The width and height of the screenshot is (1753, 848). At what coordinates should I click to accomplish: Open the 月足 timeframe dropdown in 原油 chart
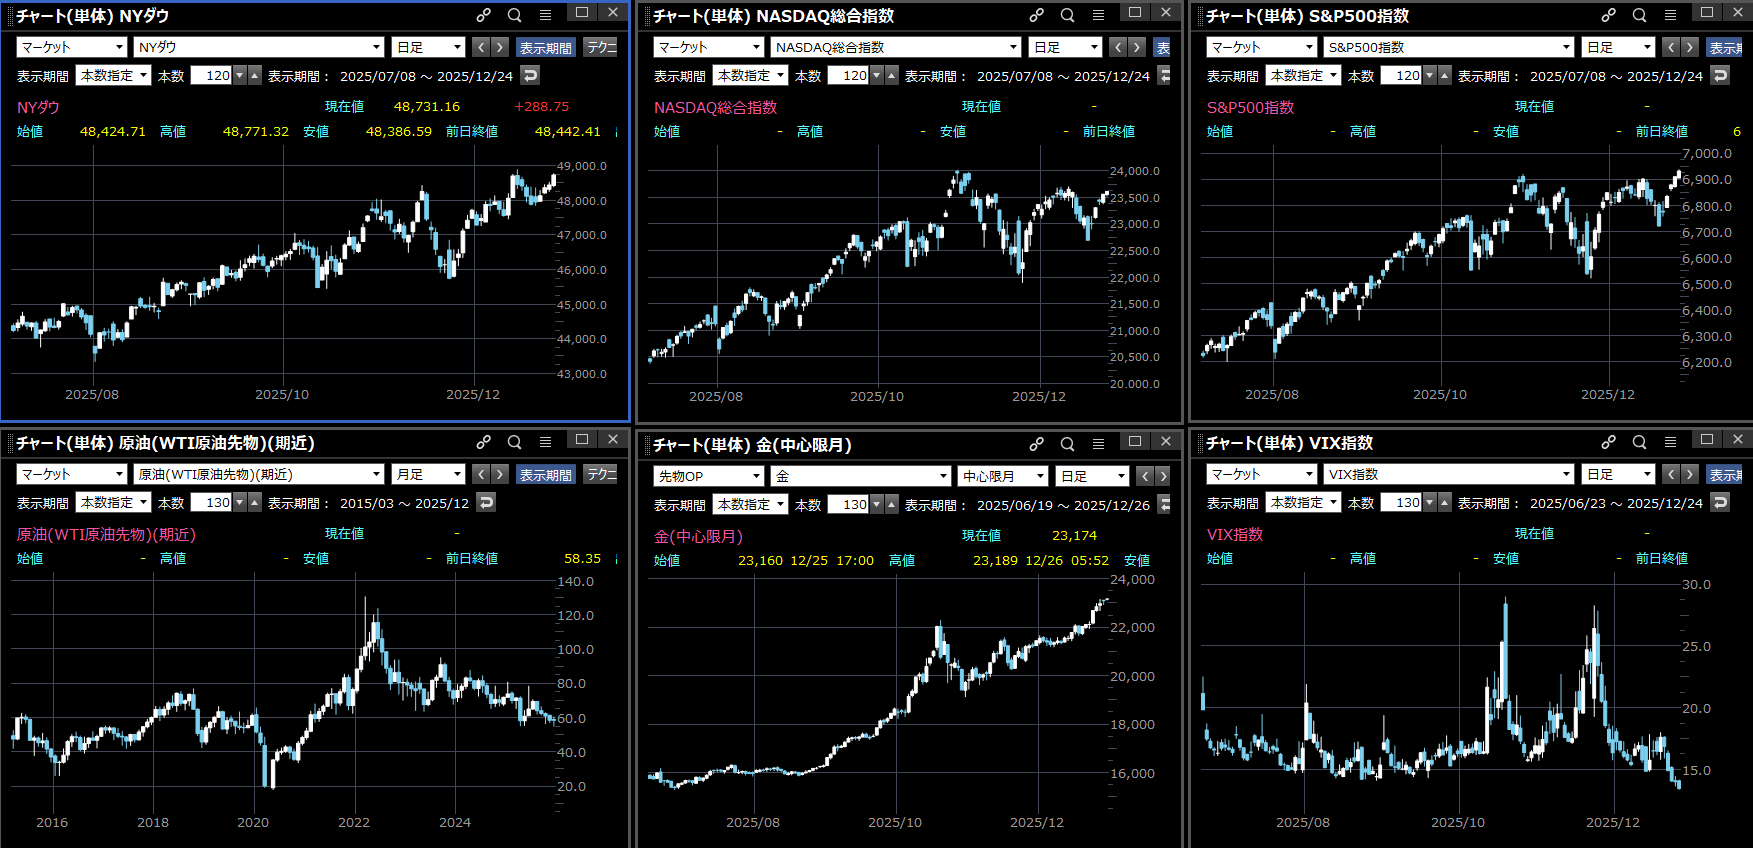pyautogui.click(x=457, y=474)
